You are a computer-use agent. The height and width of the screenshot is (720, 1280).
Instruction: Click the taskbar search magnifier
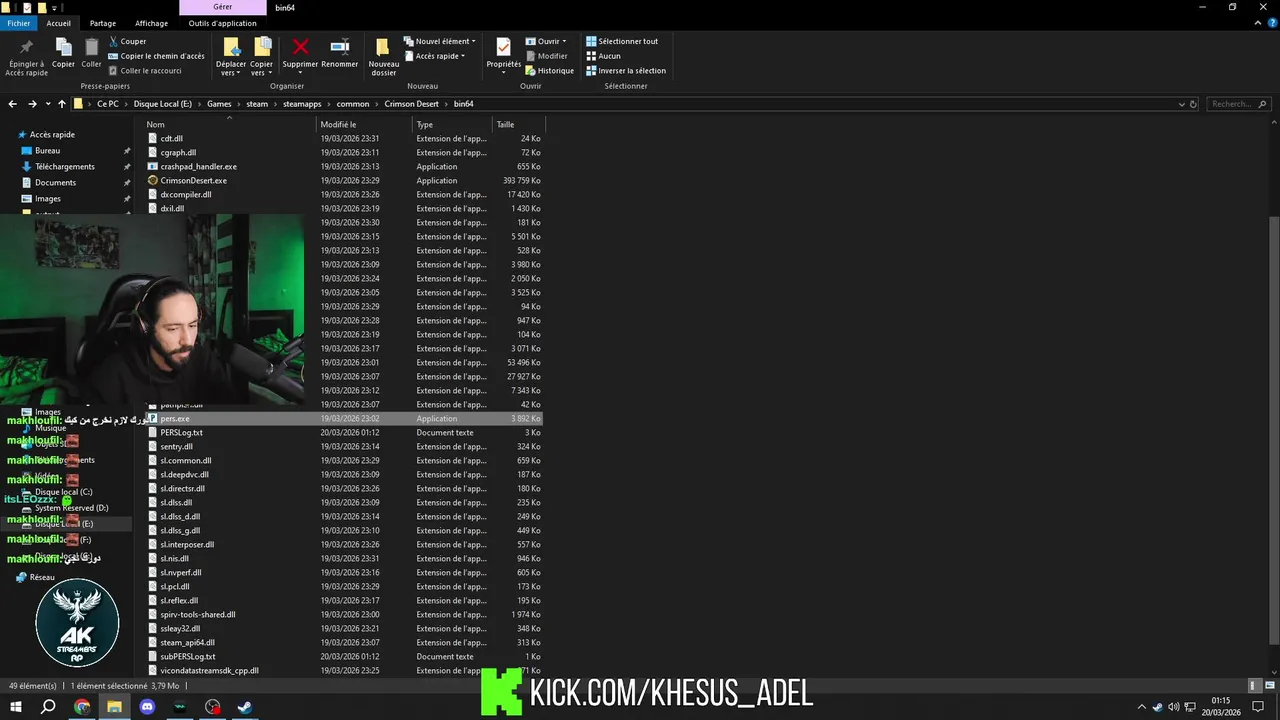point(48,707)
